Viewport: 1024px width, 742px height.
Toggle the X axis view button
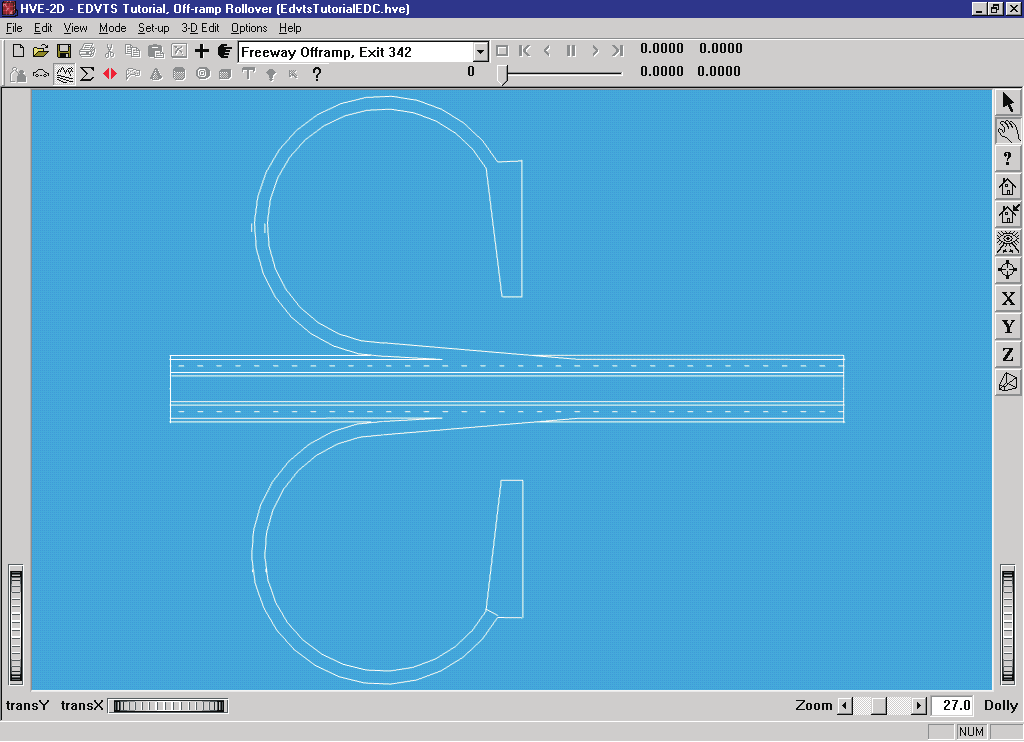coord(1008,298)
